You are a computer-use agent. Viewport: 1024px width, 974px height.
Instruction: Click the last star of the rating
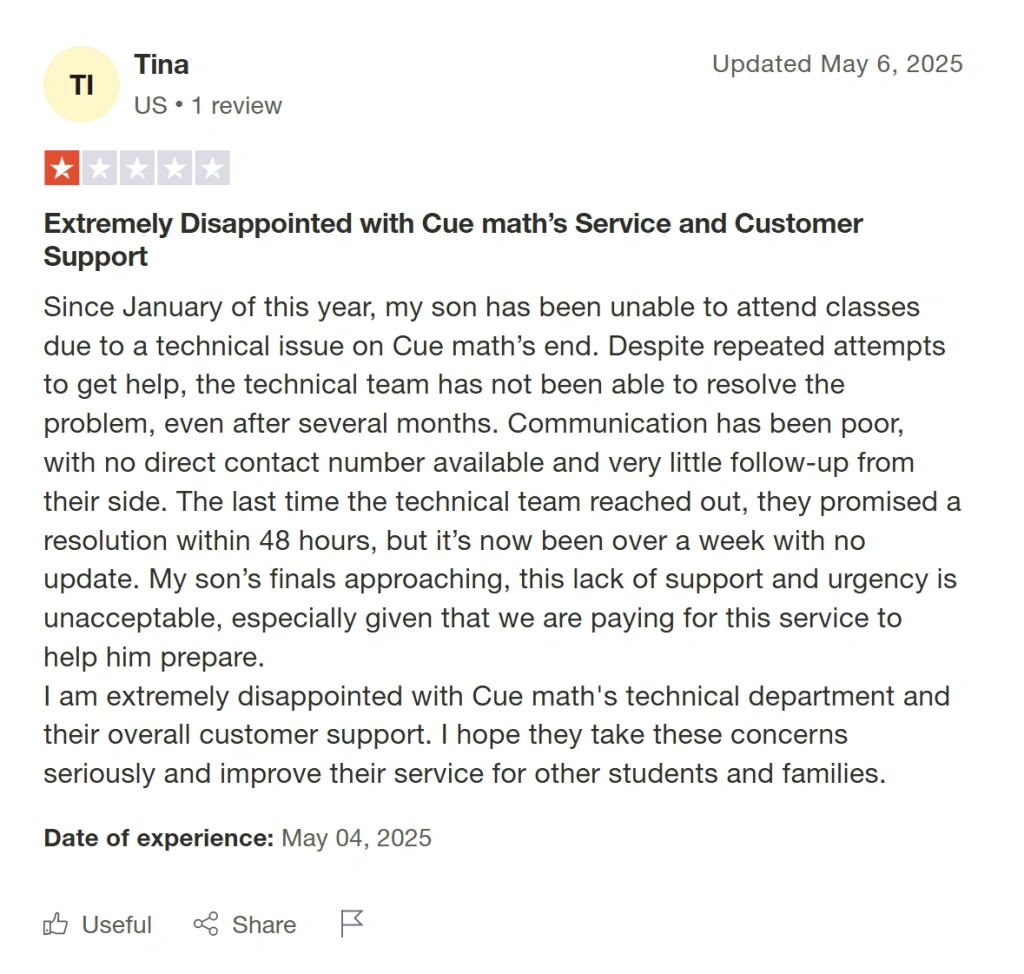click(214, 167)
